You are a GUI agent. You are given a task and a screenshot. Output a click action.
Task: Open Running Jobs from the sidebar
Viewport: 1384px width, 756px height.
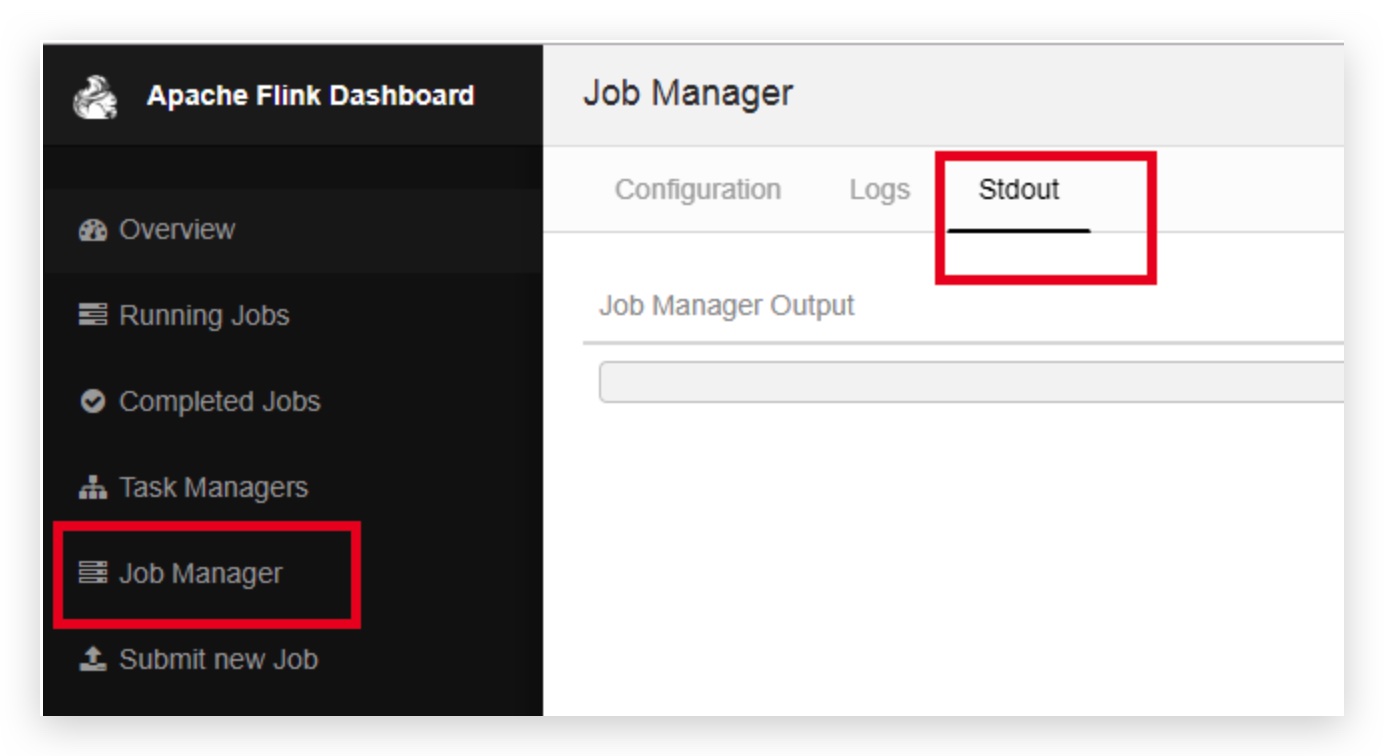point(204,316)
